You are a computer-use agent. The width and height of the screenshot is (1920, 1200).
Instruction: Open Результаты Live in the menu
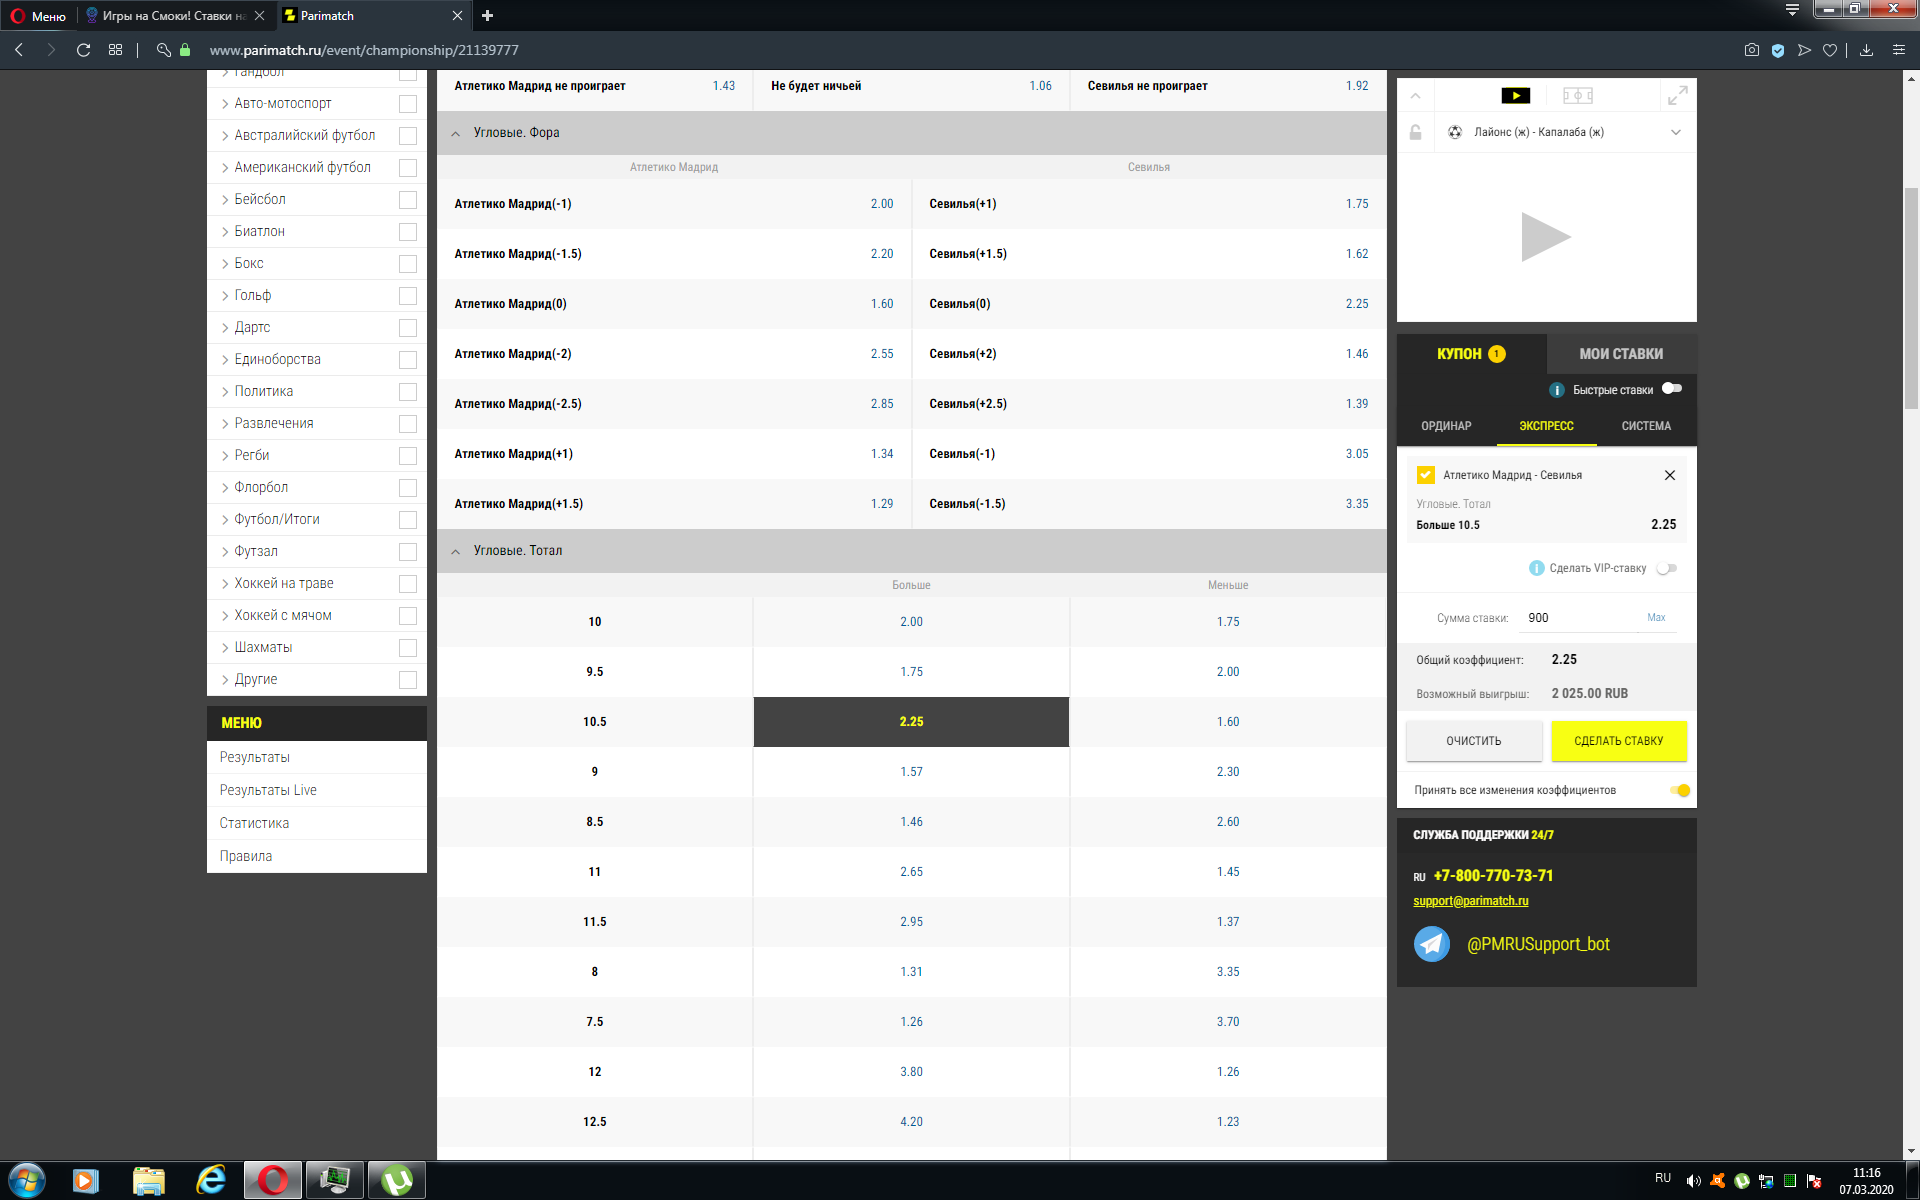pos(268,790)
